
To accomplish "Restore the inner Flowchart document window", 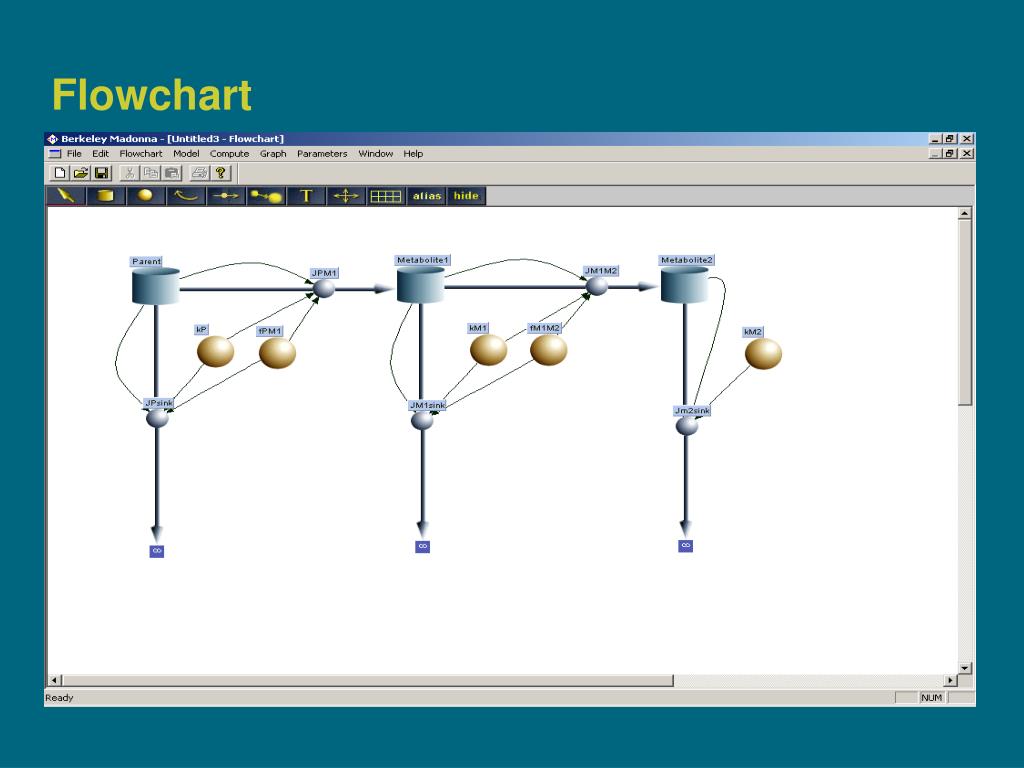I will tap(950, 153).
